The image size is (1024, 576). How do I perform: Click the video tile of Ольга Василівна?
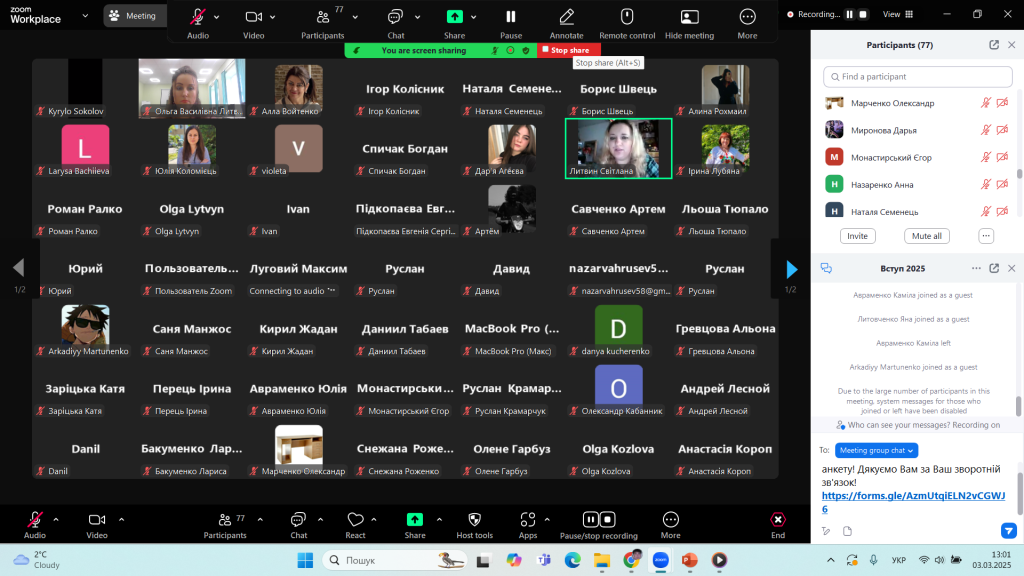tap(192, 88)
